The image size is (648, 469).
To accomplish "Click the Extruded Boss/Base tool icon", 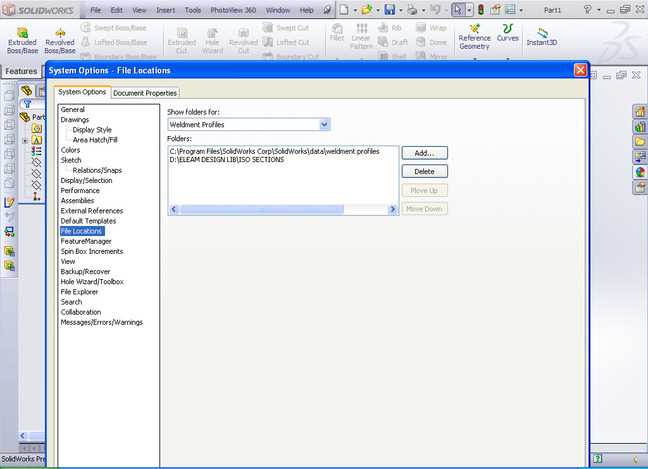I will (x=22, y=33).
